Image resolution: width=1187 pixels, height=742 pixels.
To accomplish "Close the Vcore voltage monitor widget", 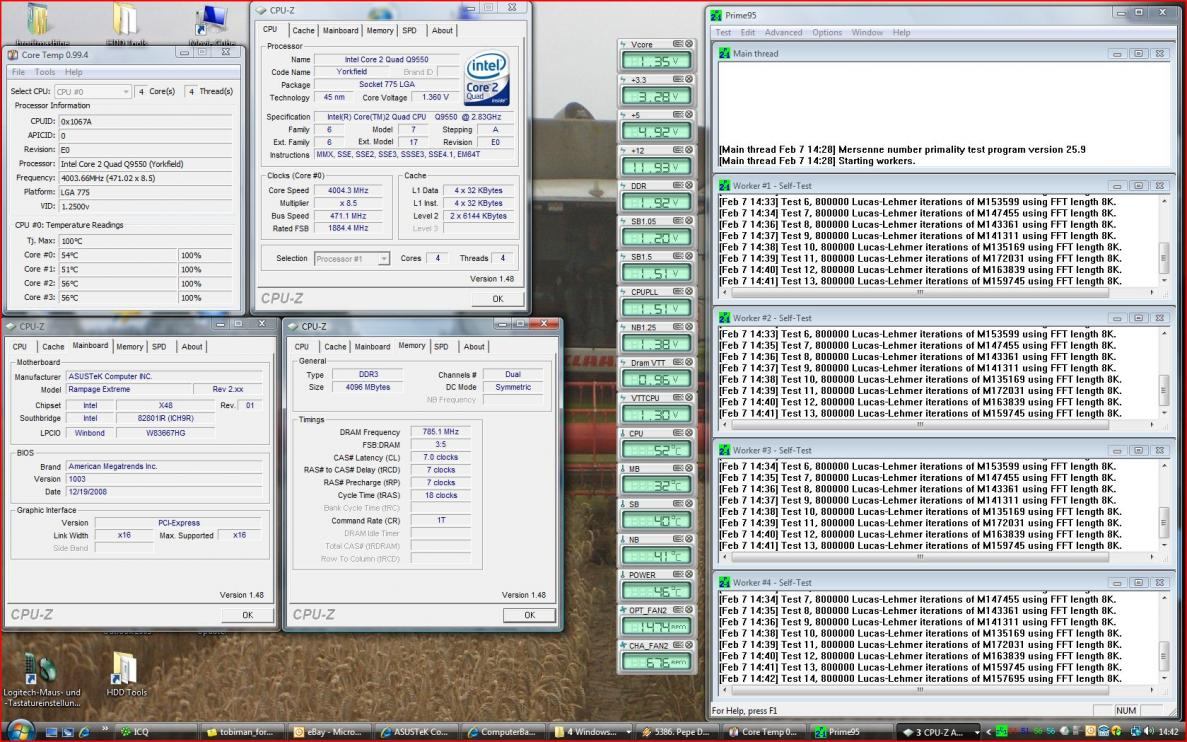I will (x=689, y=44).
